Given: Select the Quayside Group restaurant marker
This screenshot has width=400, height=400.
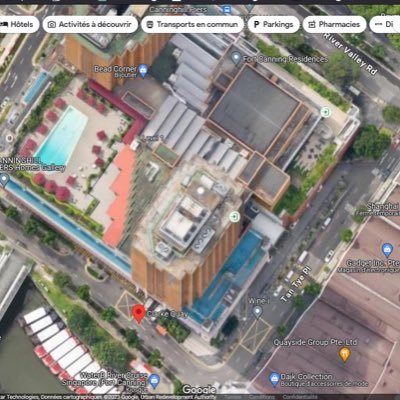Looking at the screenshot, I should click(344, 354).
